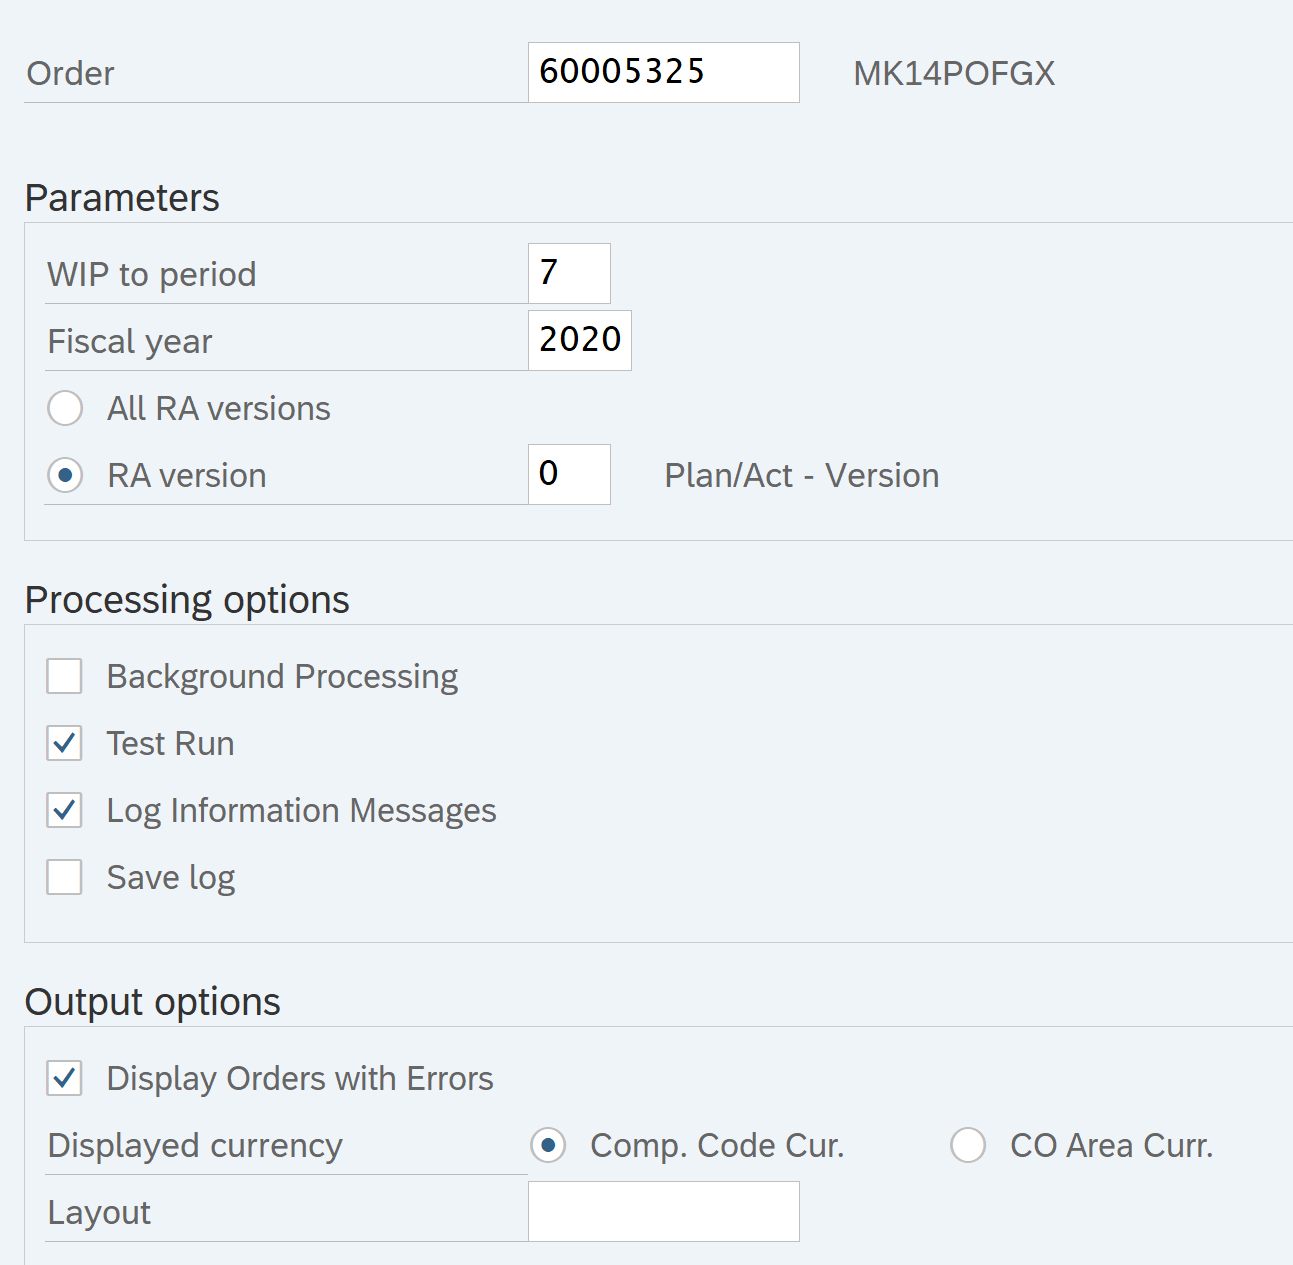Enable the Background Processing checkbox
Image resolution: width=1293 pixels, height=1265 pixels.
(x=65, y=676)
